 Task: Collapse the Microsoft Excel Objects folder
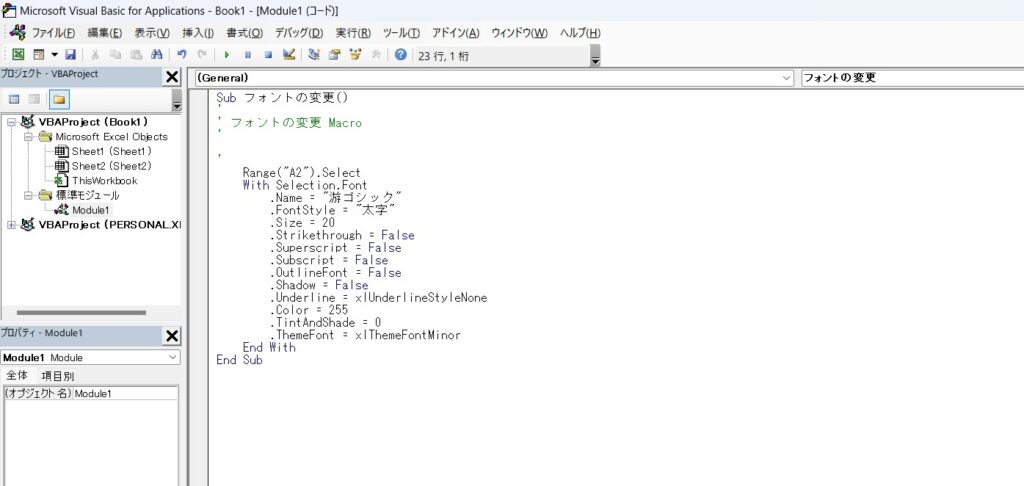(x=29, y=137)
